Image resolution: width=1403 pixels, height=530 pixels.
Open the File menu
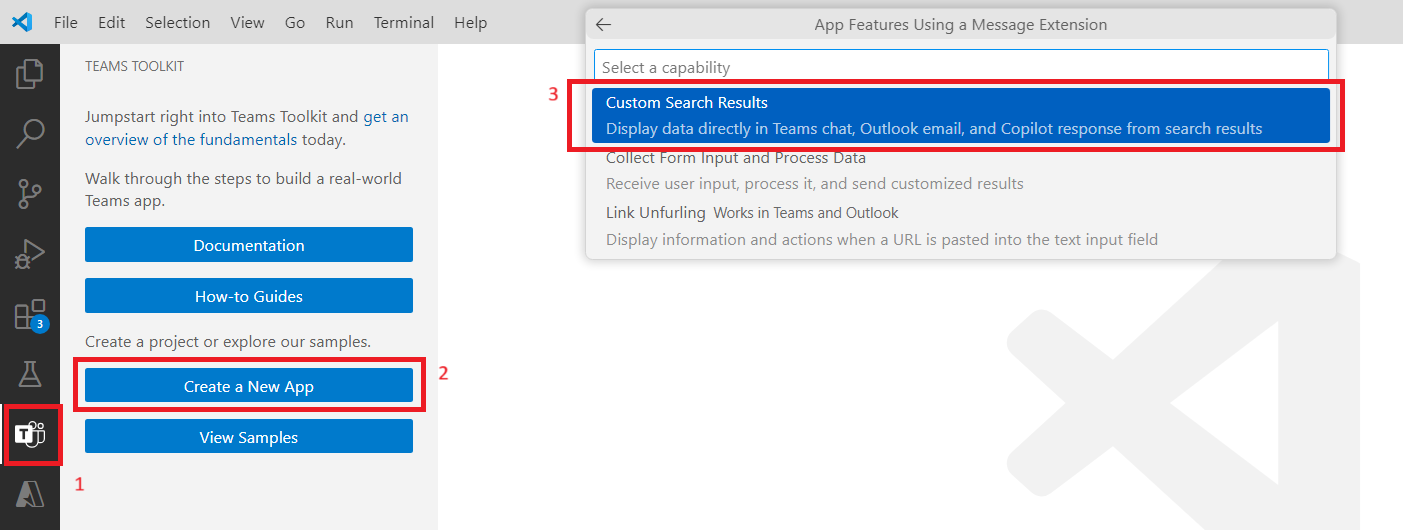pos(66,22)
